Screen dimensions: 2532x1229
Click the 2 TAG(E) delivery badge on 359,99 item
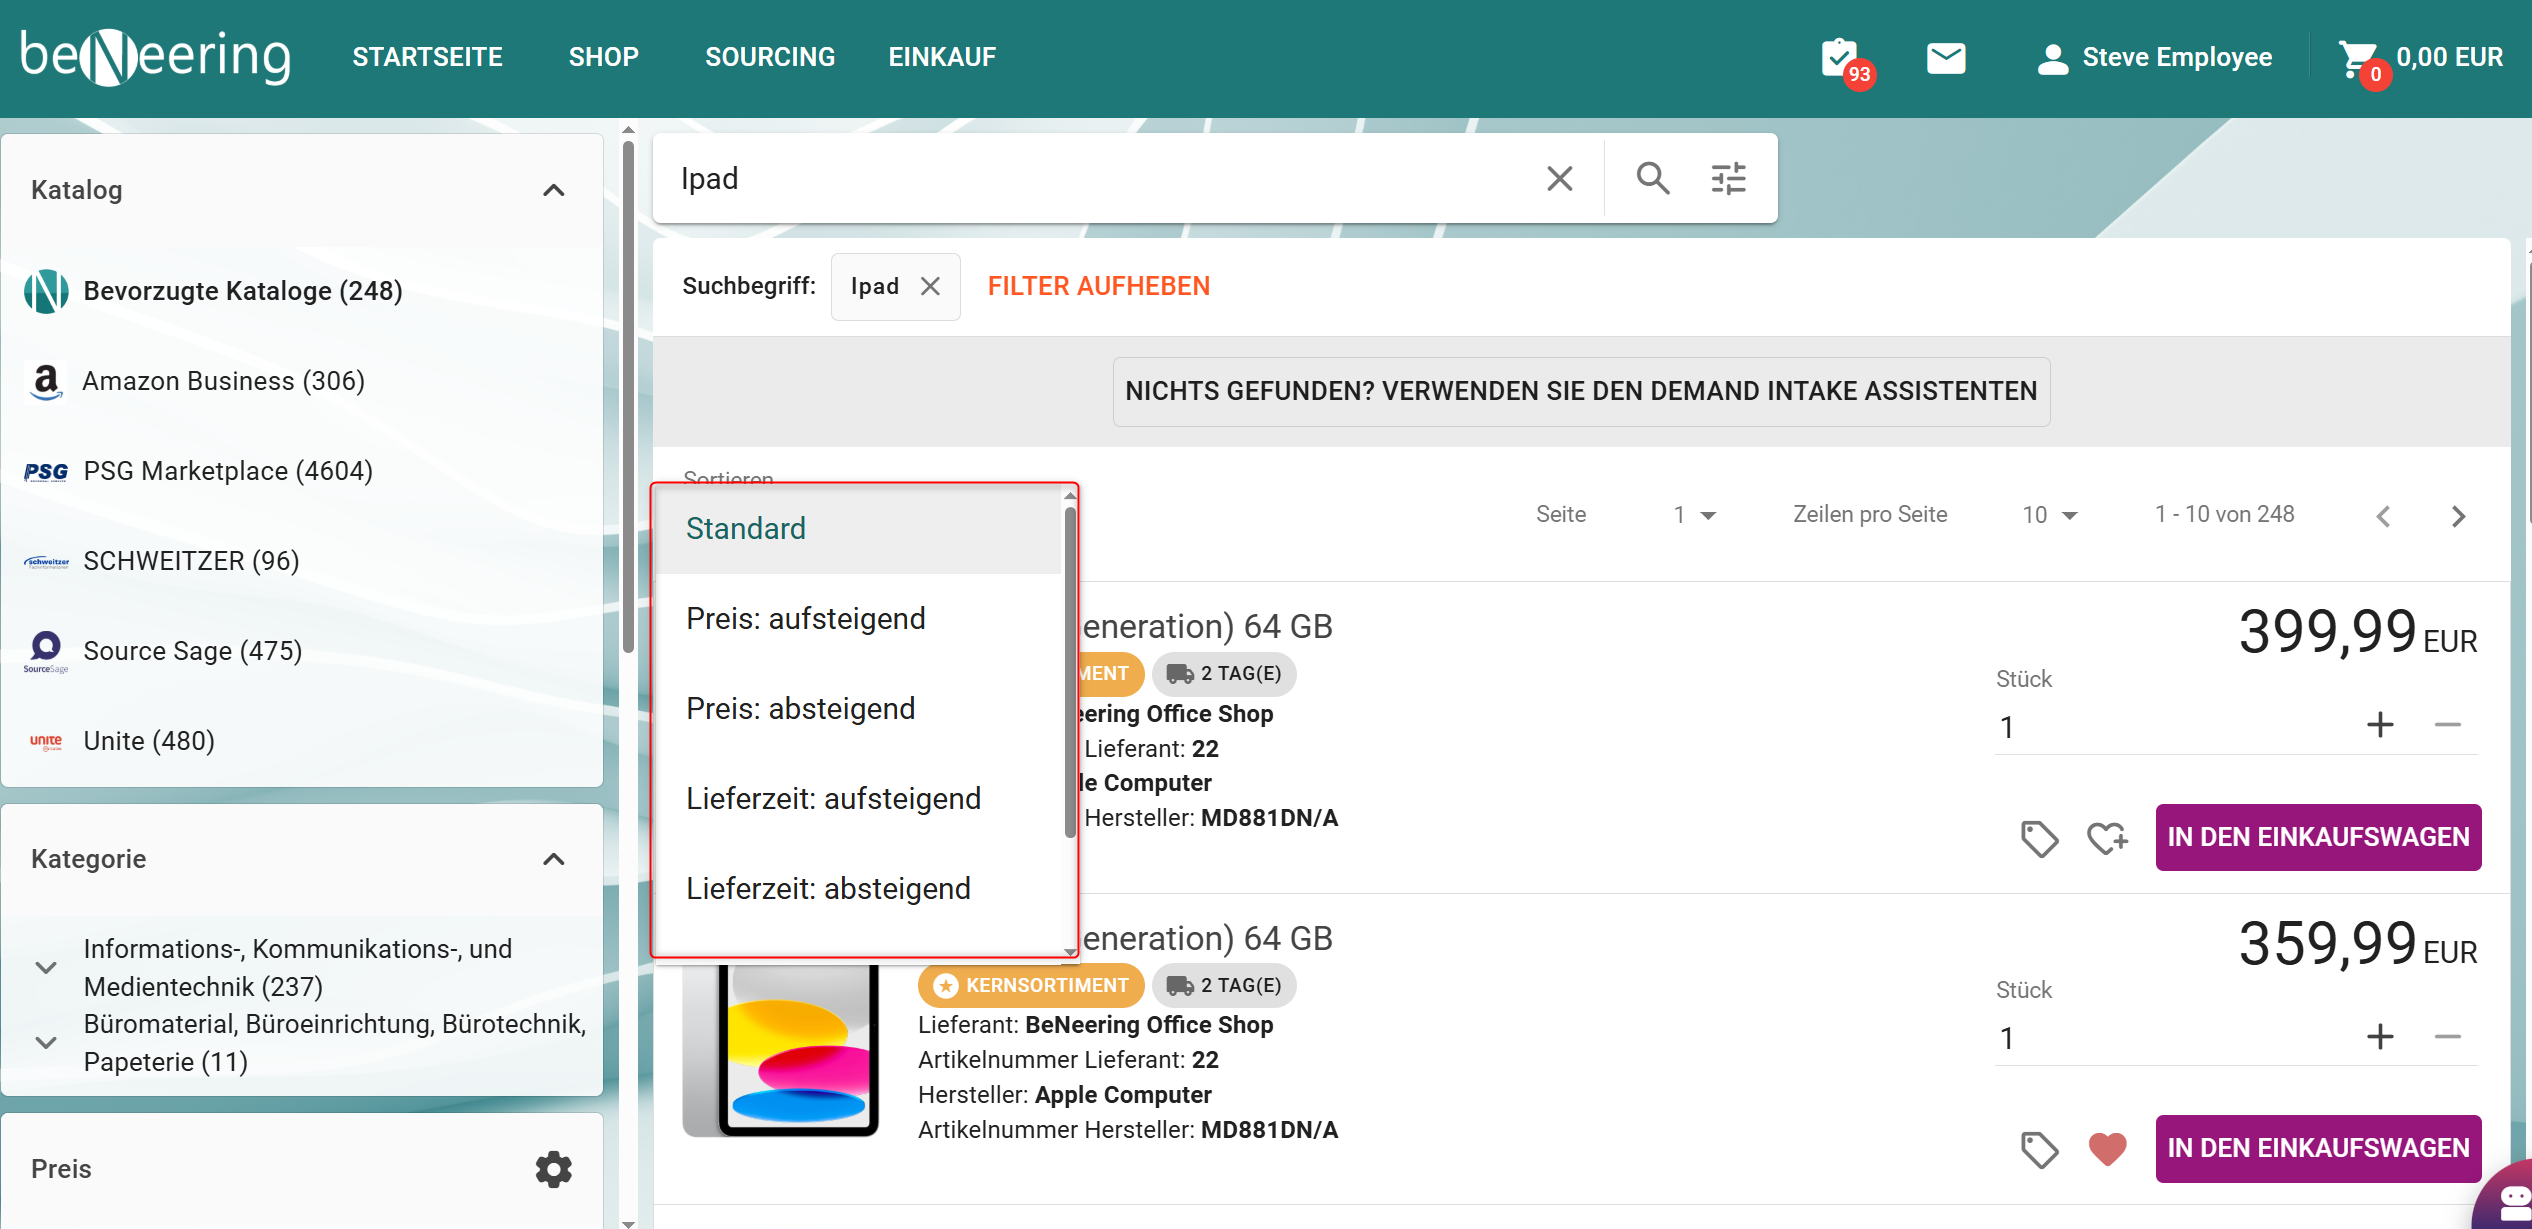(x=1224, y=985)
